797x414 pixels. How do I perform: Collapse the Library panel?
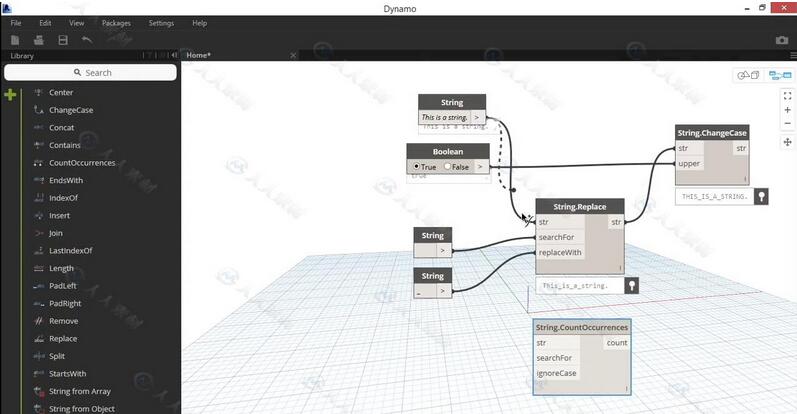[x=176, y=55]
